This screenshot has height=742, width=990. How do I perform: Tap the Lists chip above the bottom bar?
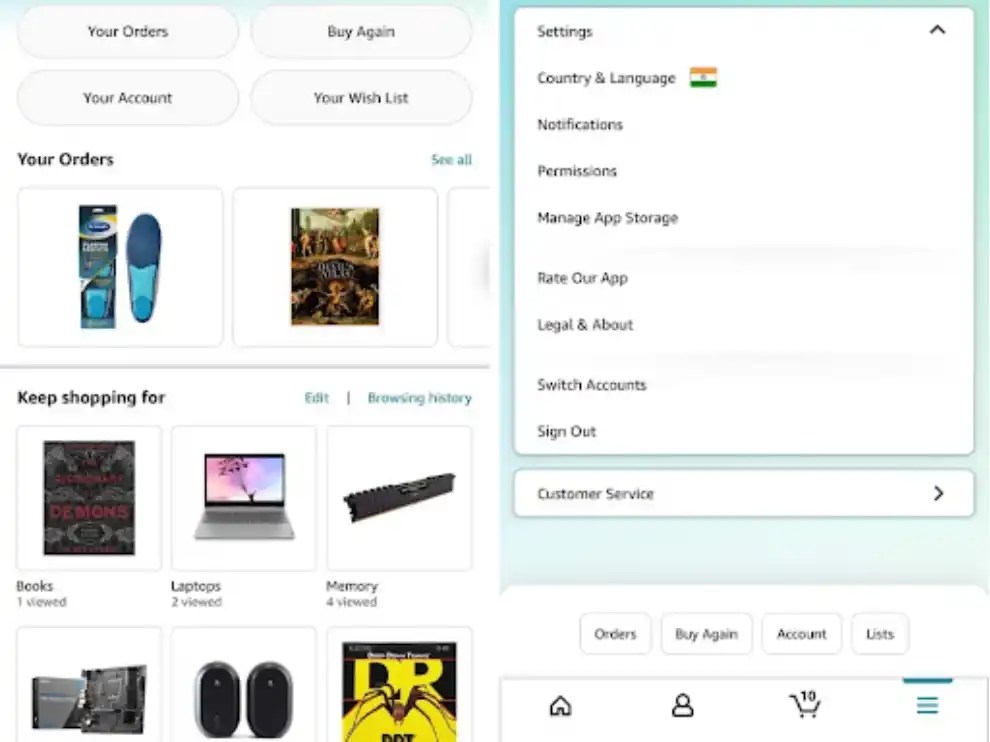[x=880, y=633]
